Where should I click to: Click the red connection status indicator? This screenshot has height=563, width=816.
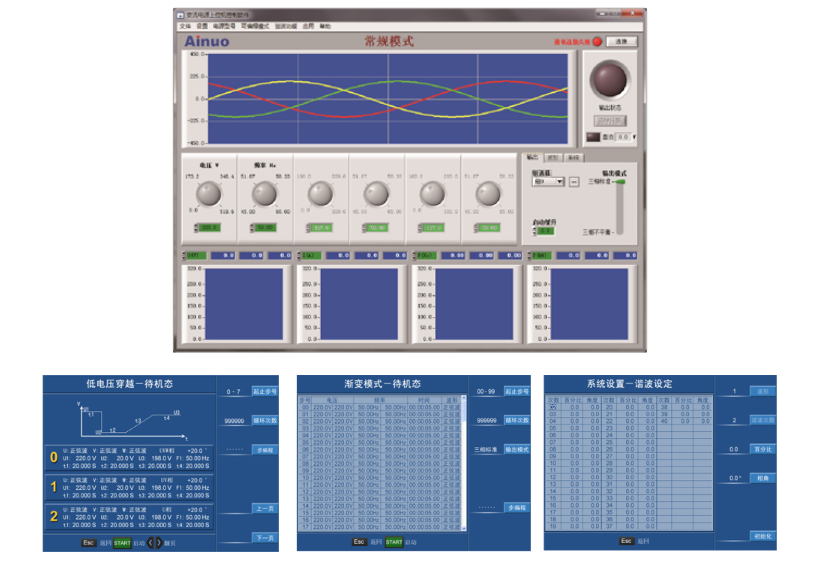click(597, 42)
